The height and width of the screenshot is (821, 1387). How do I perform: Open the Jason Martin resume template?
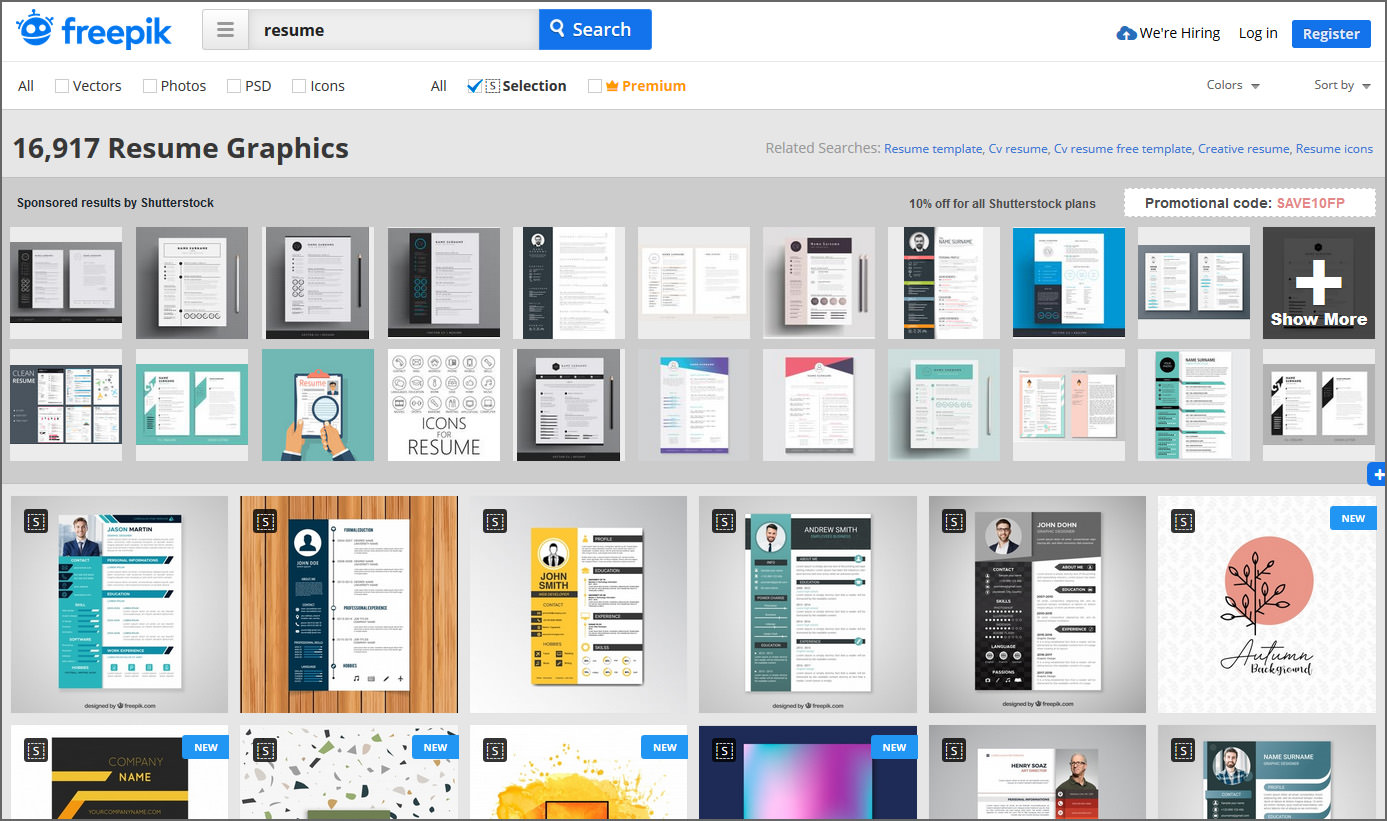point(120,604)
